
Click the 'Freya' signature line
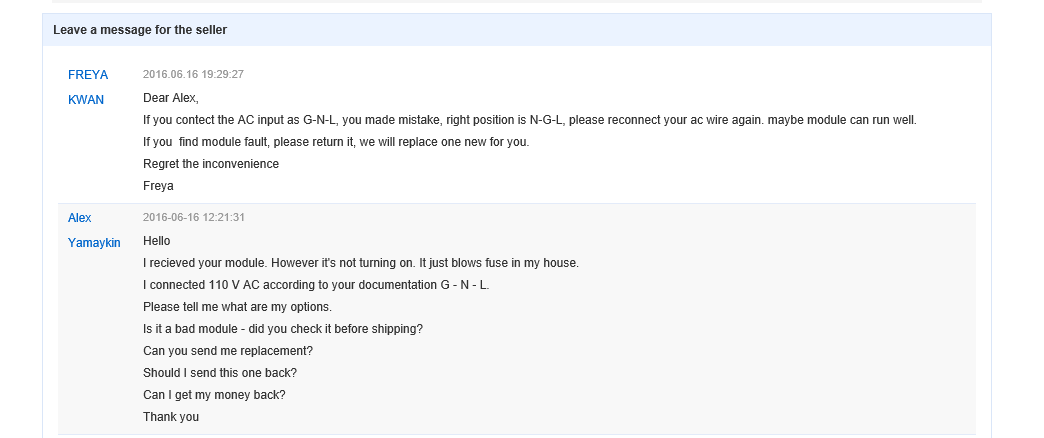coord(158,186)
